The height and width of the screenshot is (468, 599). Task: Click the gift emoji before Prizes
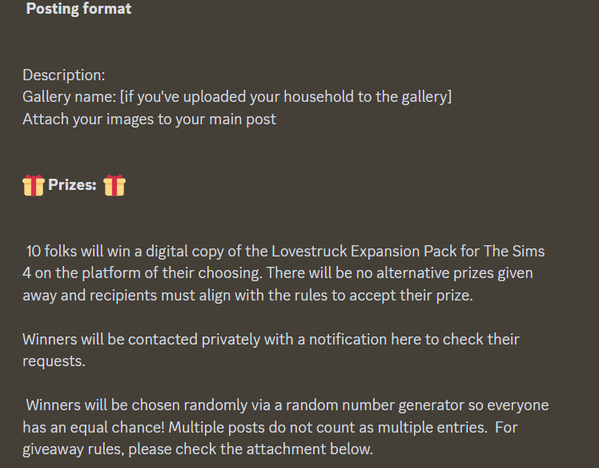[x=34, y=185]
